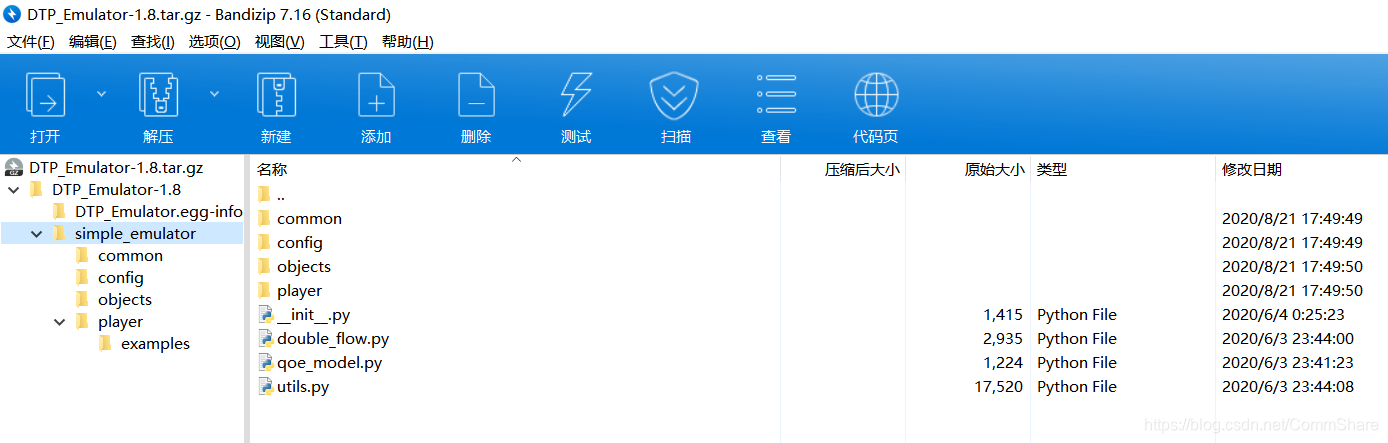Click the archive icon beside DTP_Emulator-1.8.tar.gz
1388x443 pixels.
pyautogui.click(x=14, y=167)
